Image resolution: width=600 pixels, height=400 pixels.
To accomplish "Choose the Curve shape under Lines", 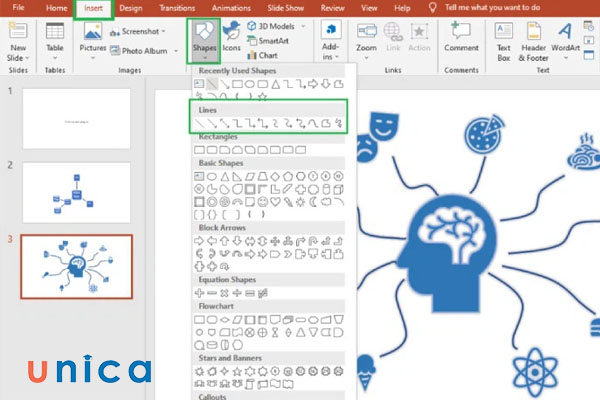I will click(313, 123).
